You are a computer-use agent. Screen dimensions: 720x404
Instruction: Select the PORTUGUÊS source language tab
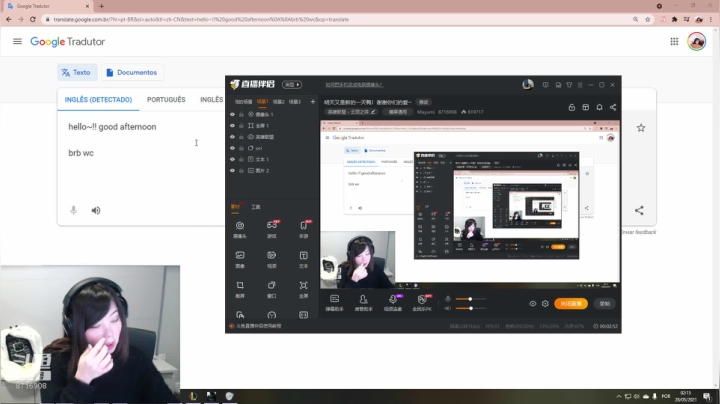[x=166, y=100]
